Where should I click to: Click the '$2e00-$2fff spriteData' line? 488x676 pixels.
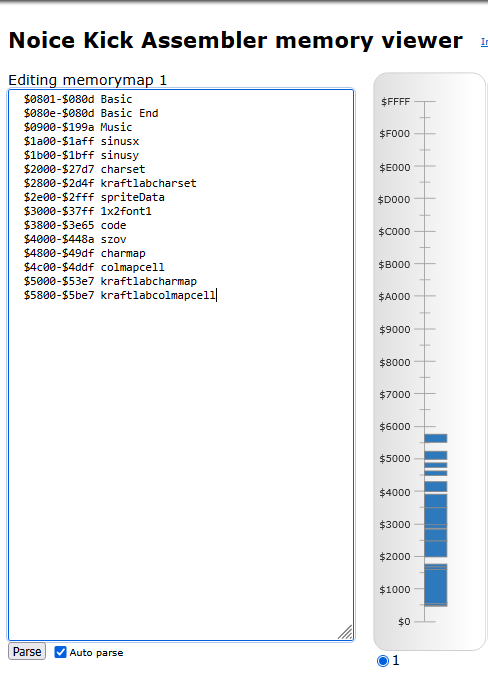click(94, 197)
